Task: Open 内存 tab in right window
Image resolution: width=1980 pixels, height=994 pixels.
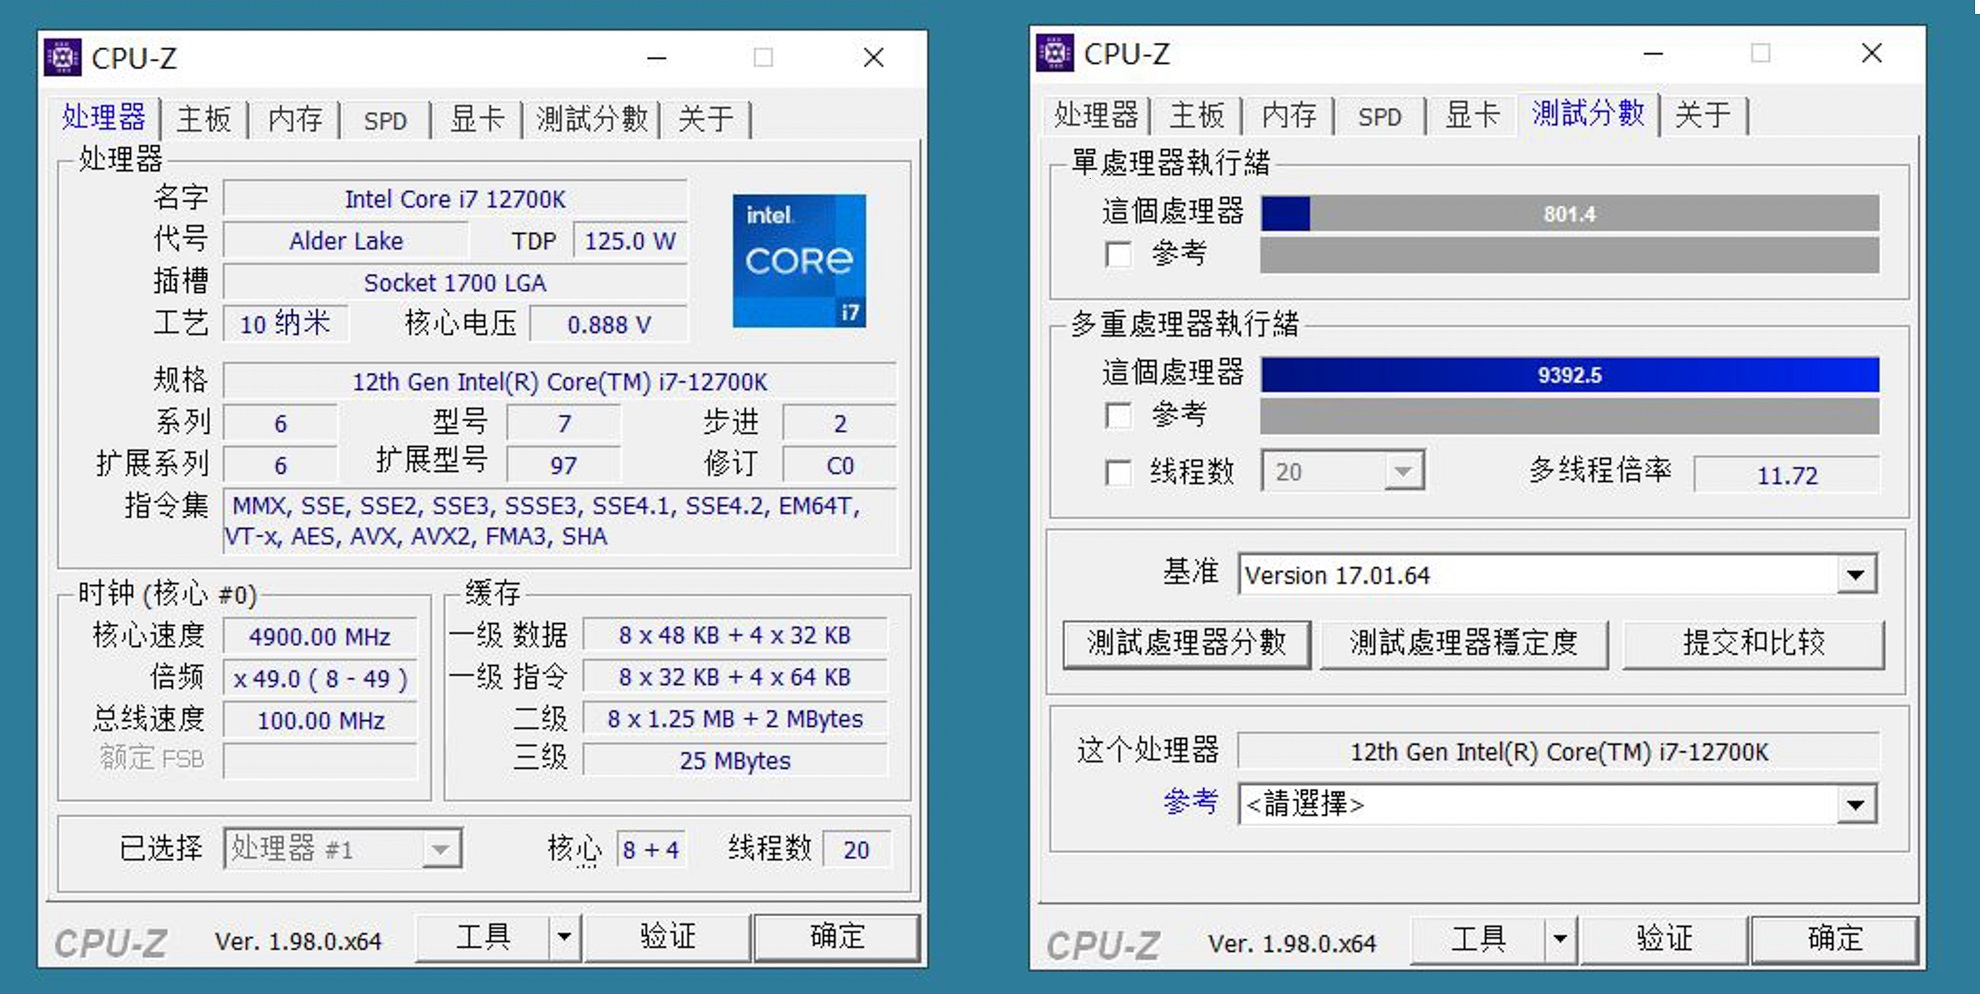Action: click(x=1289, y=115)
